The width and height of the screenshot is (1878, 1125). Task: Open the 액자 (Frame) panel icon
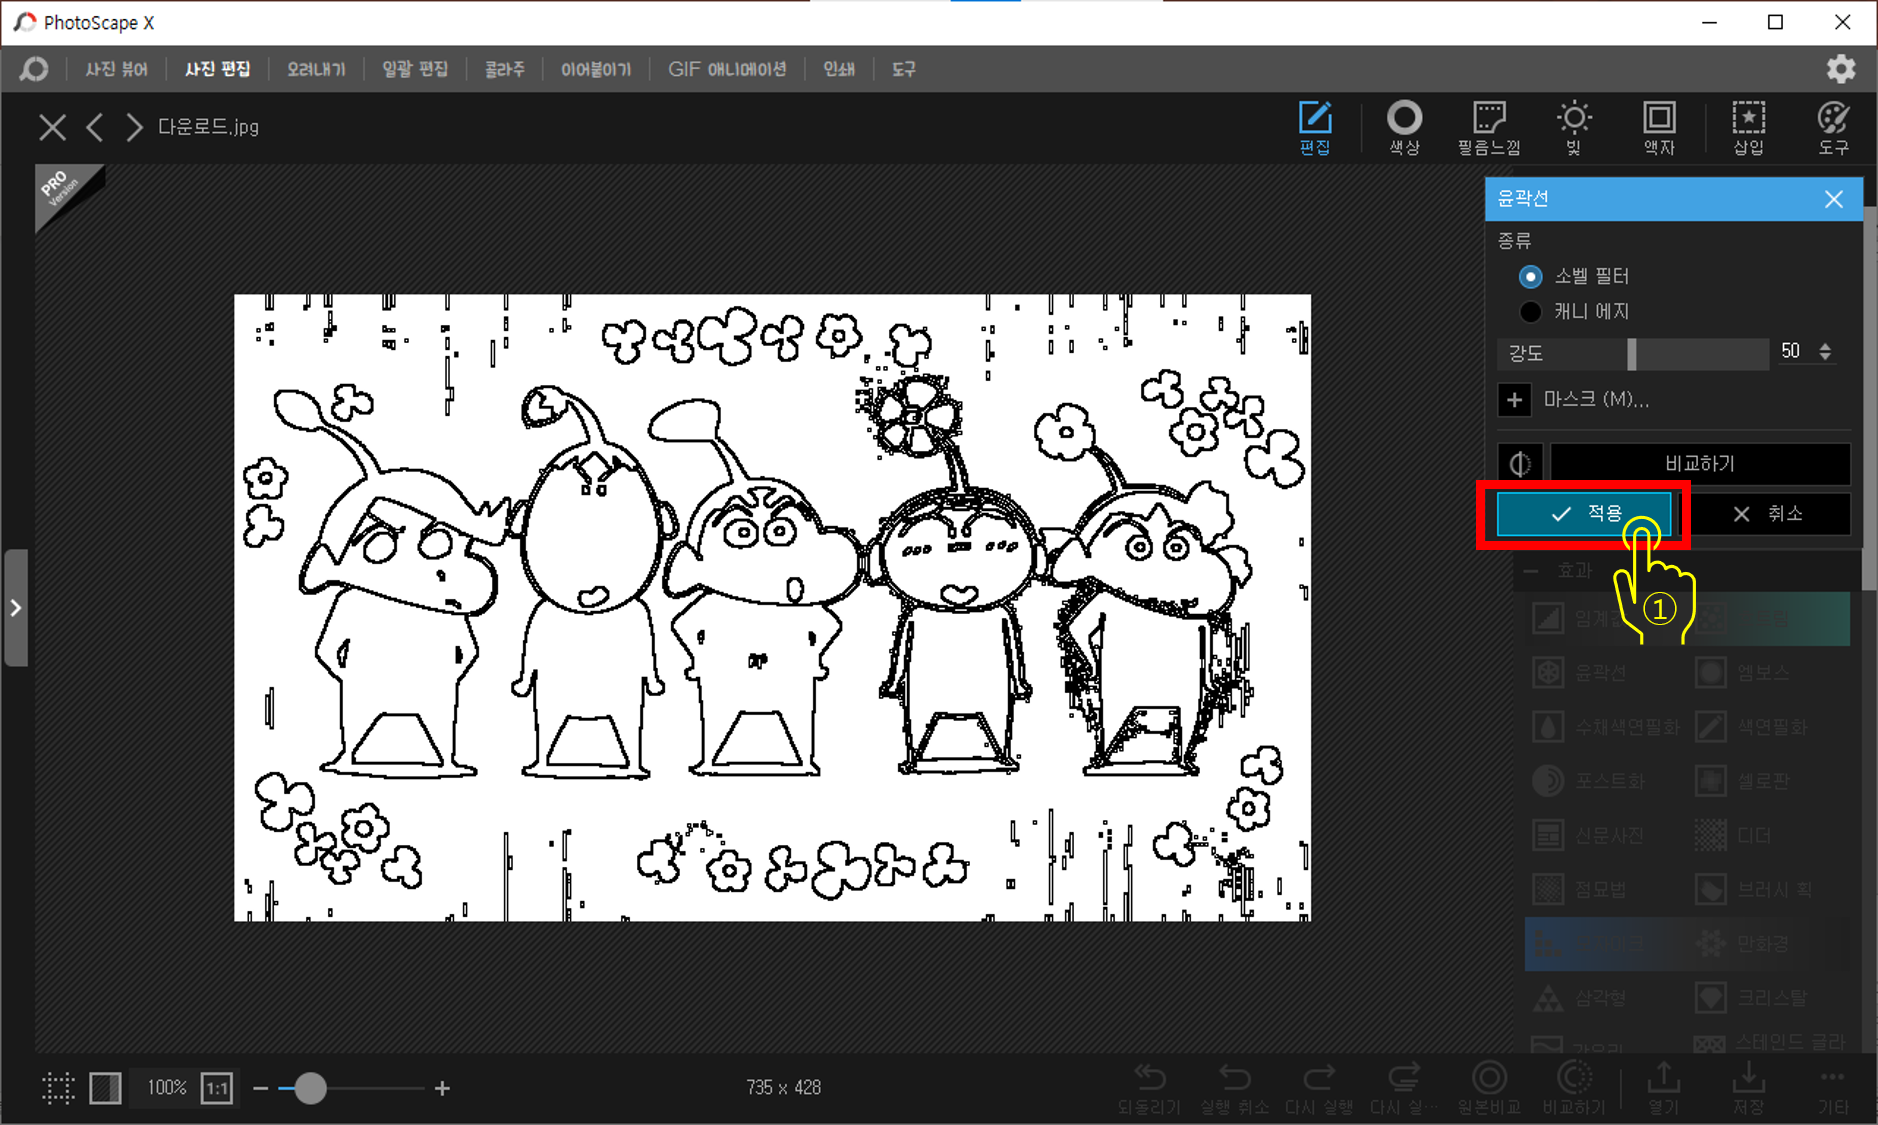point(1659,128)
